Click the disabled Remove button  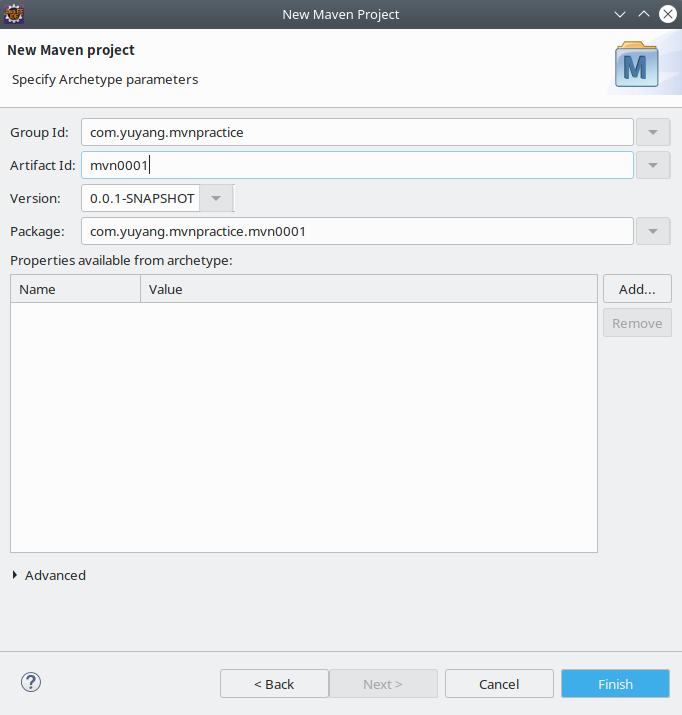pyautogui.click(x=637, y=323)
